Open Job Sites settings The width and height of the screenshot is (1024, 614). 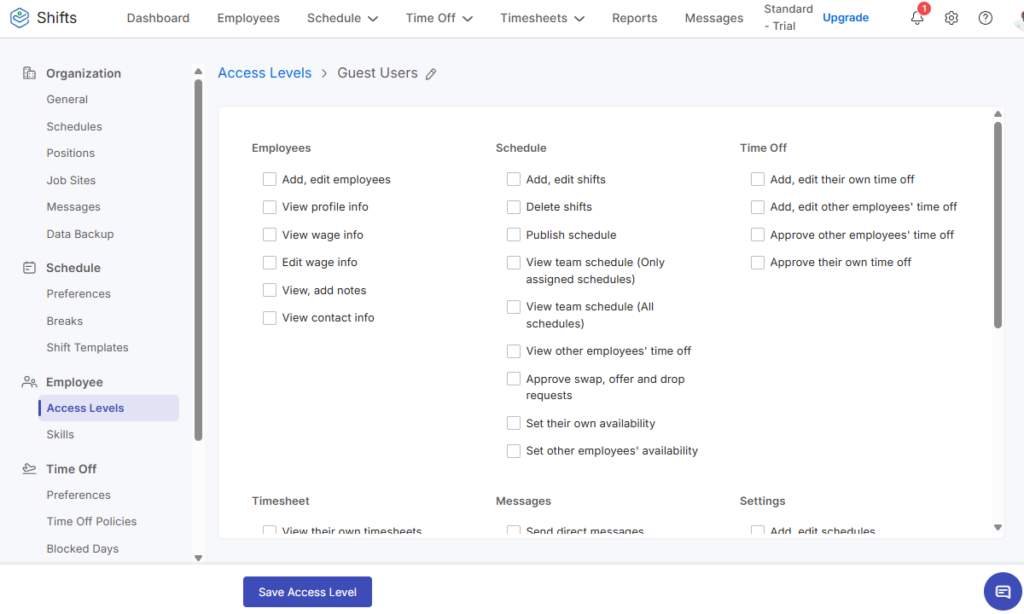[x=71, y=180]
